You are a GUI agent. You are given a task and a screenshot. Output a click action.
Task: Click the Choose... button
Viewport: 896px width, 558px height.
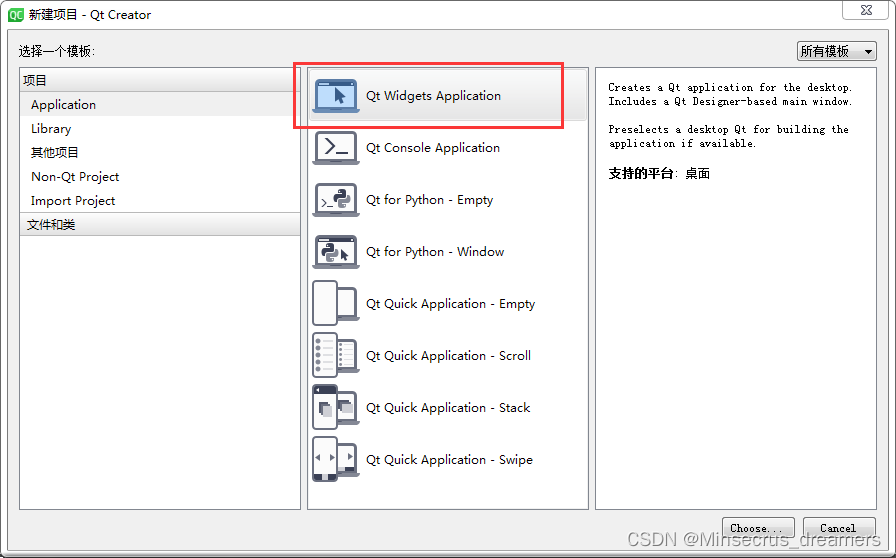click(758, 528)
